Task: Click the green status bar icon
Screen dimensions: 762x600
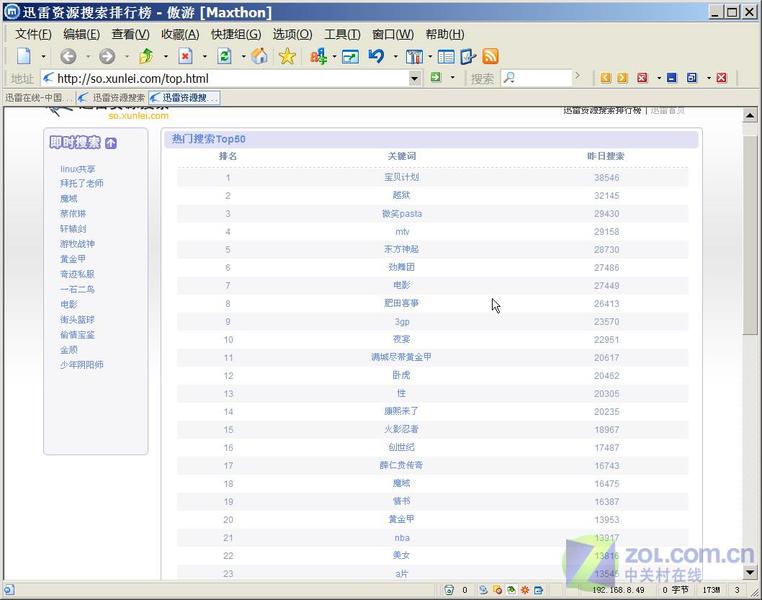Action: tap(511, 590)
